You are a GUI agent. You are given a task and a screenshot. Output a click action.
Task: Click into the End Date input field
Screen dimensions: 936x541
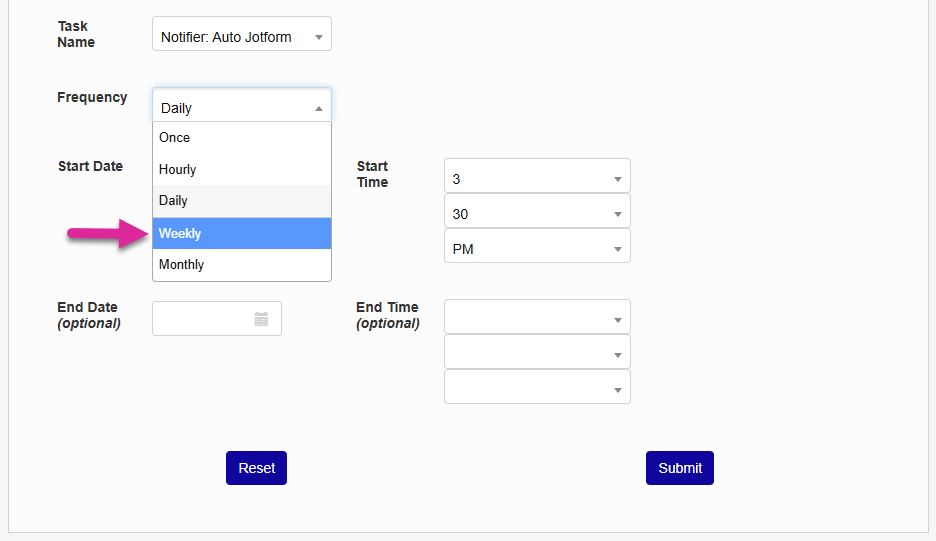point(217,319)
